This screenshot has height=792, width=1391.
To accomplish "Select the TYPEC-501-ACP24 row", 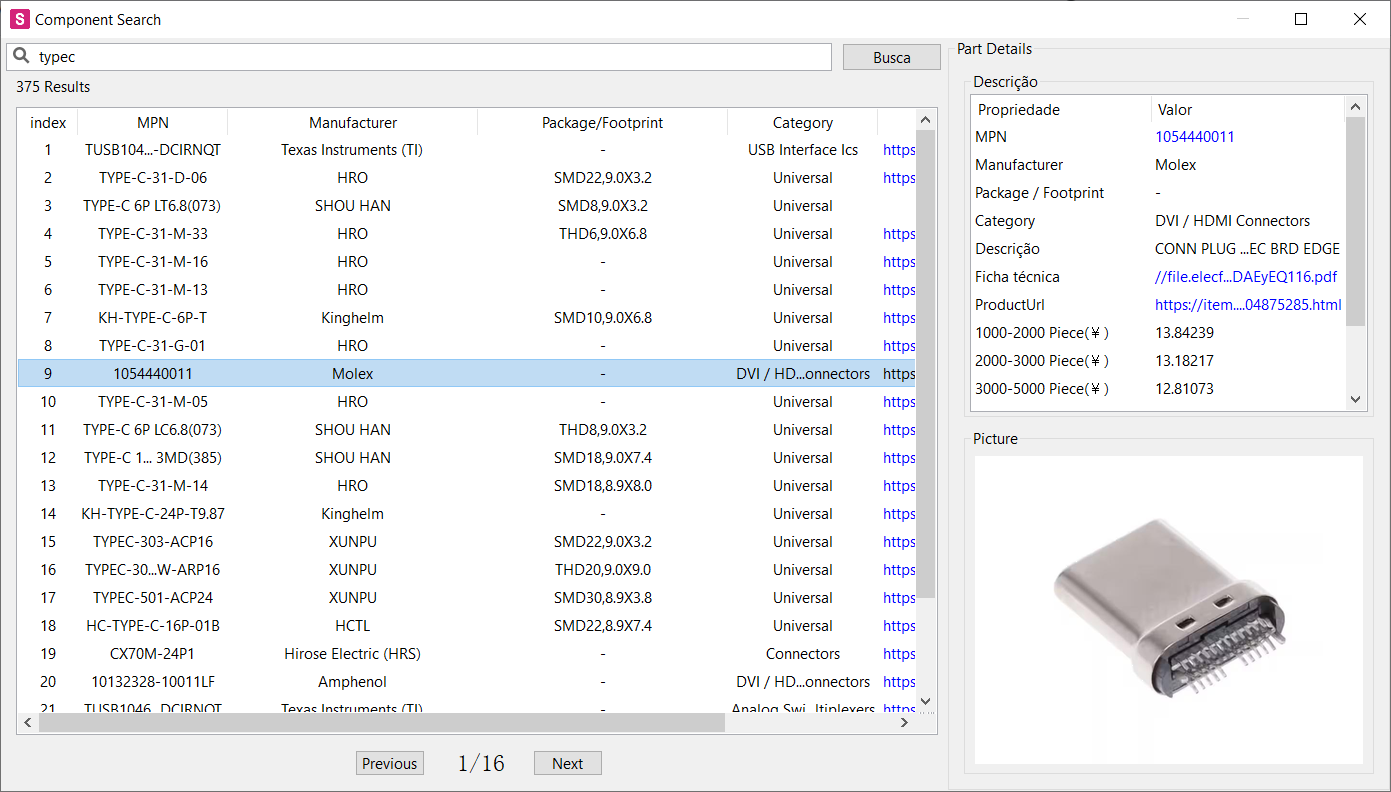I will [466, 598].
